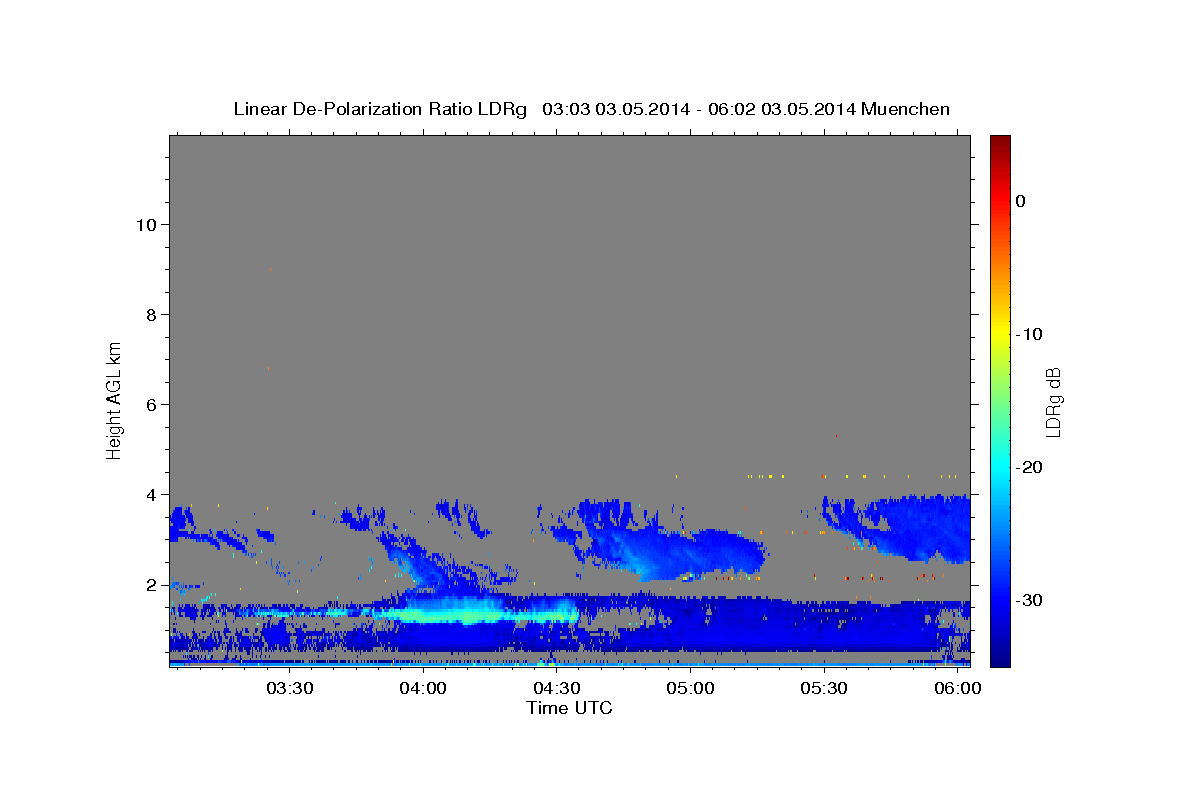Click the colorbar value -20

point(1030,467)
